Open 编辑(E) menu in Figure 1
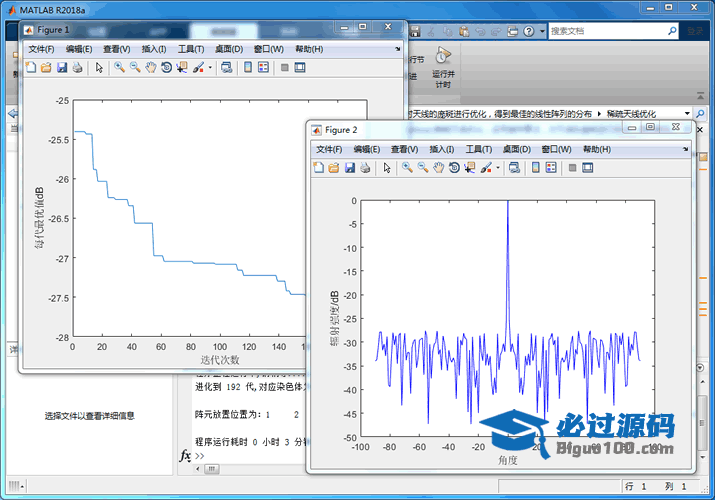 [78, 49]
